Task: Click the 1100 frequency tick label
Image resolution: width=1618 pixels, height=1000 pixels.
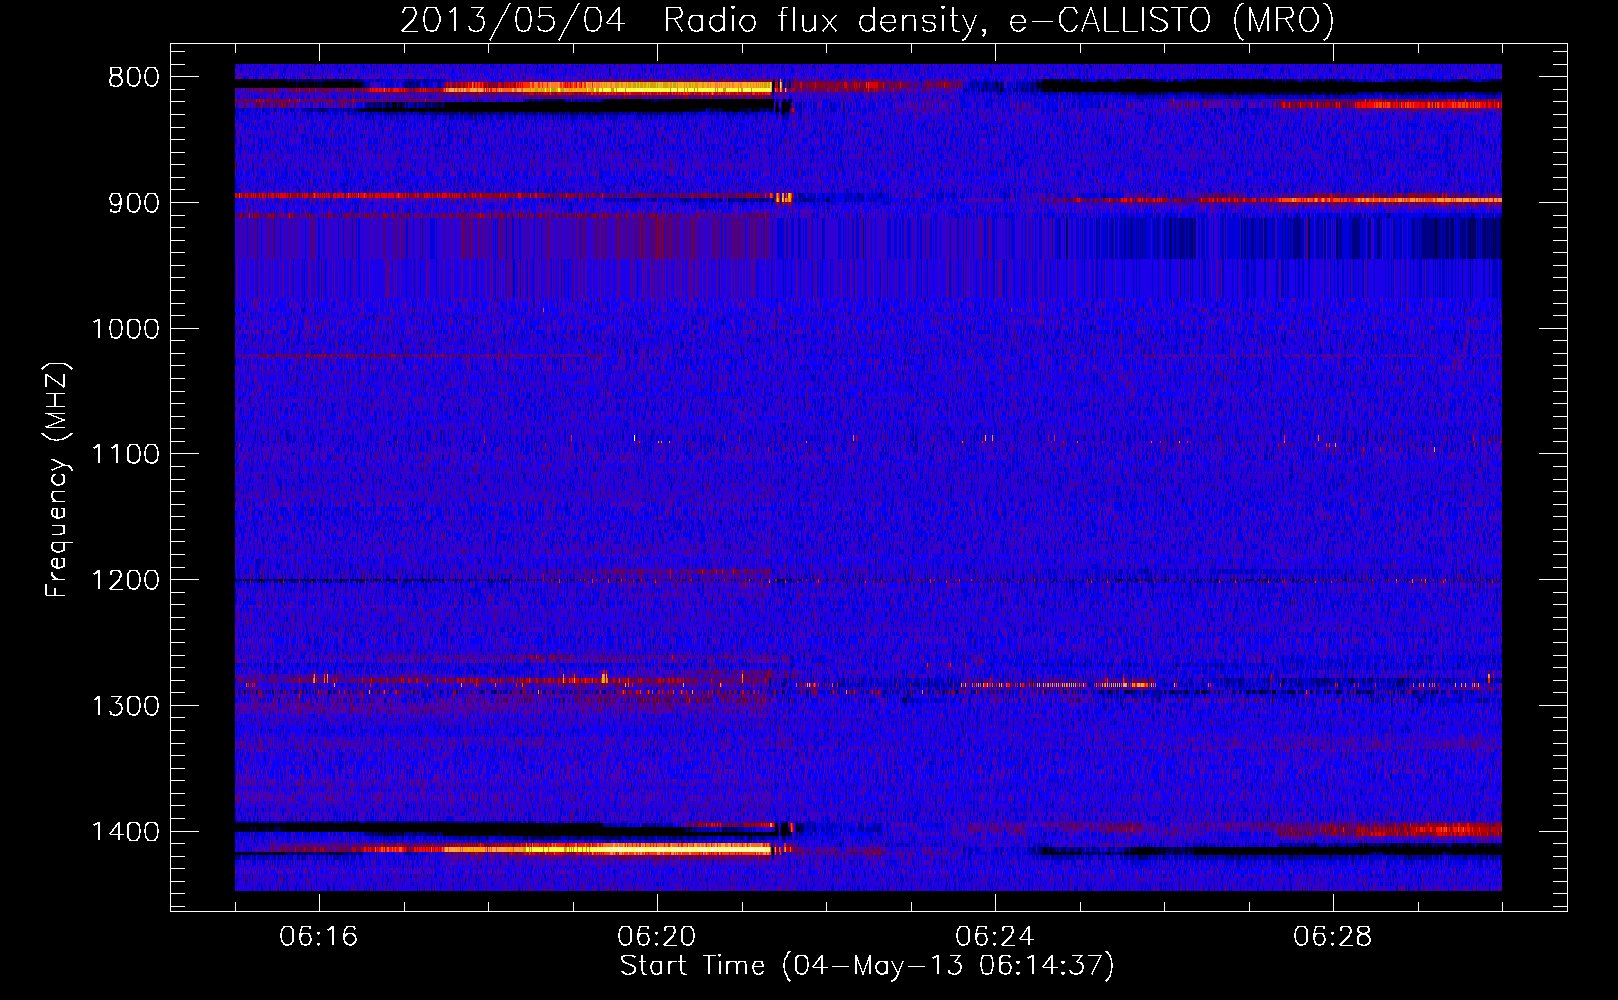Action: (x=125, y=454)
